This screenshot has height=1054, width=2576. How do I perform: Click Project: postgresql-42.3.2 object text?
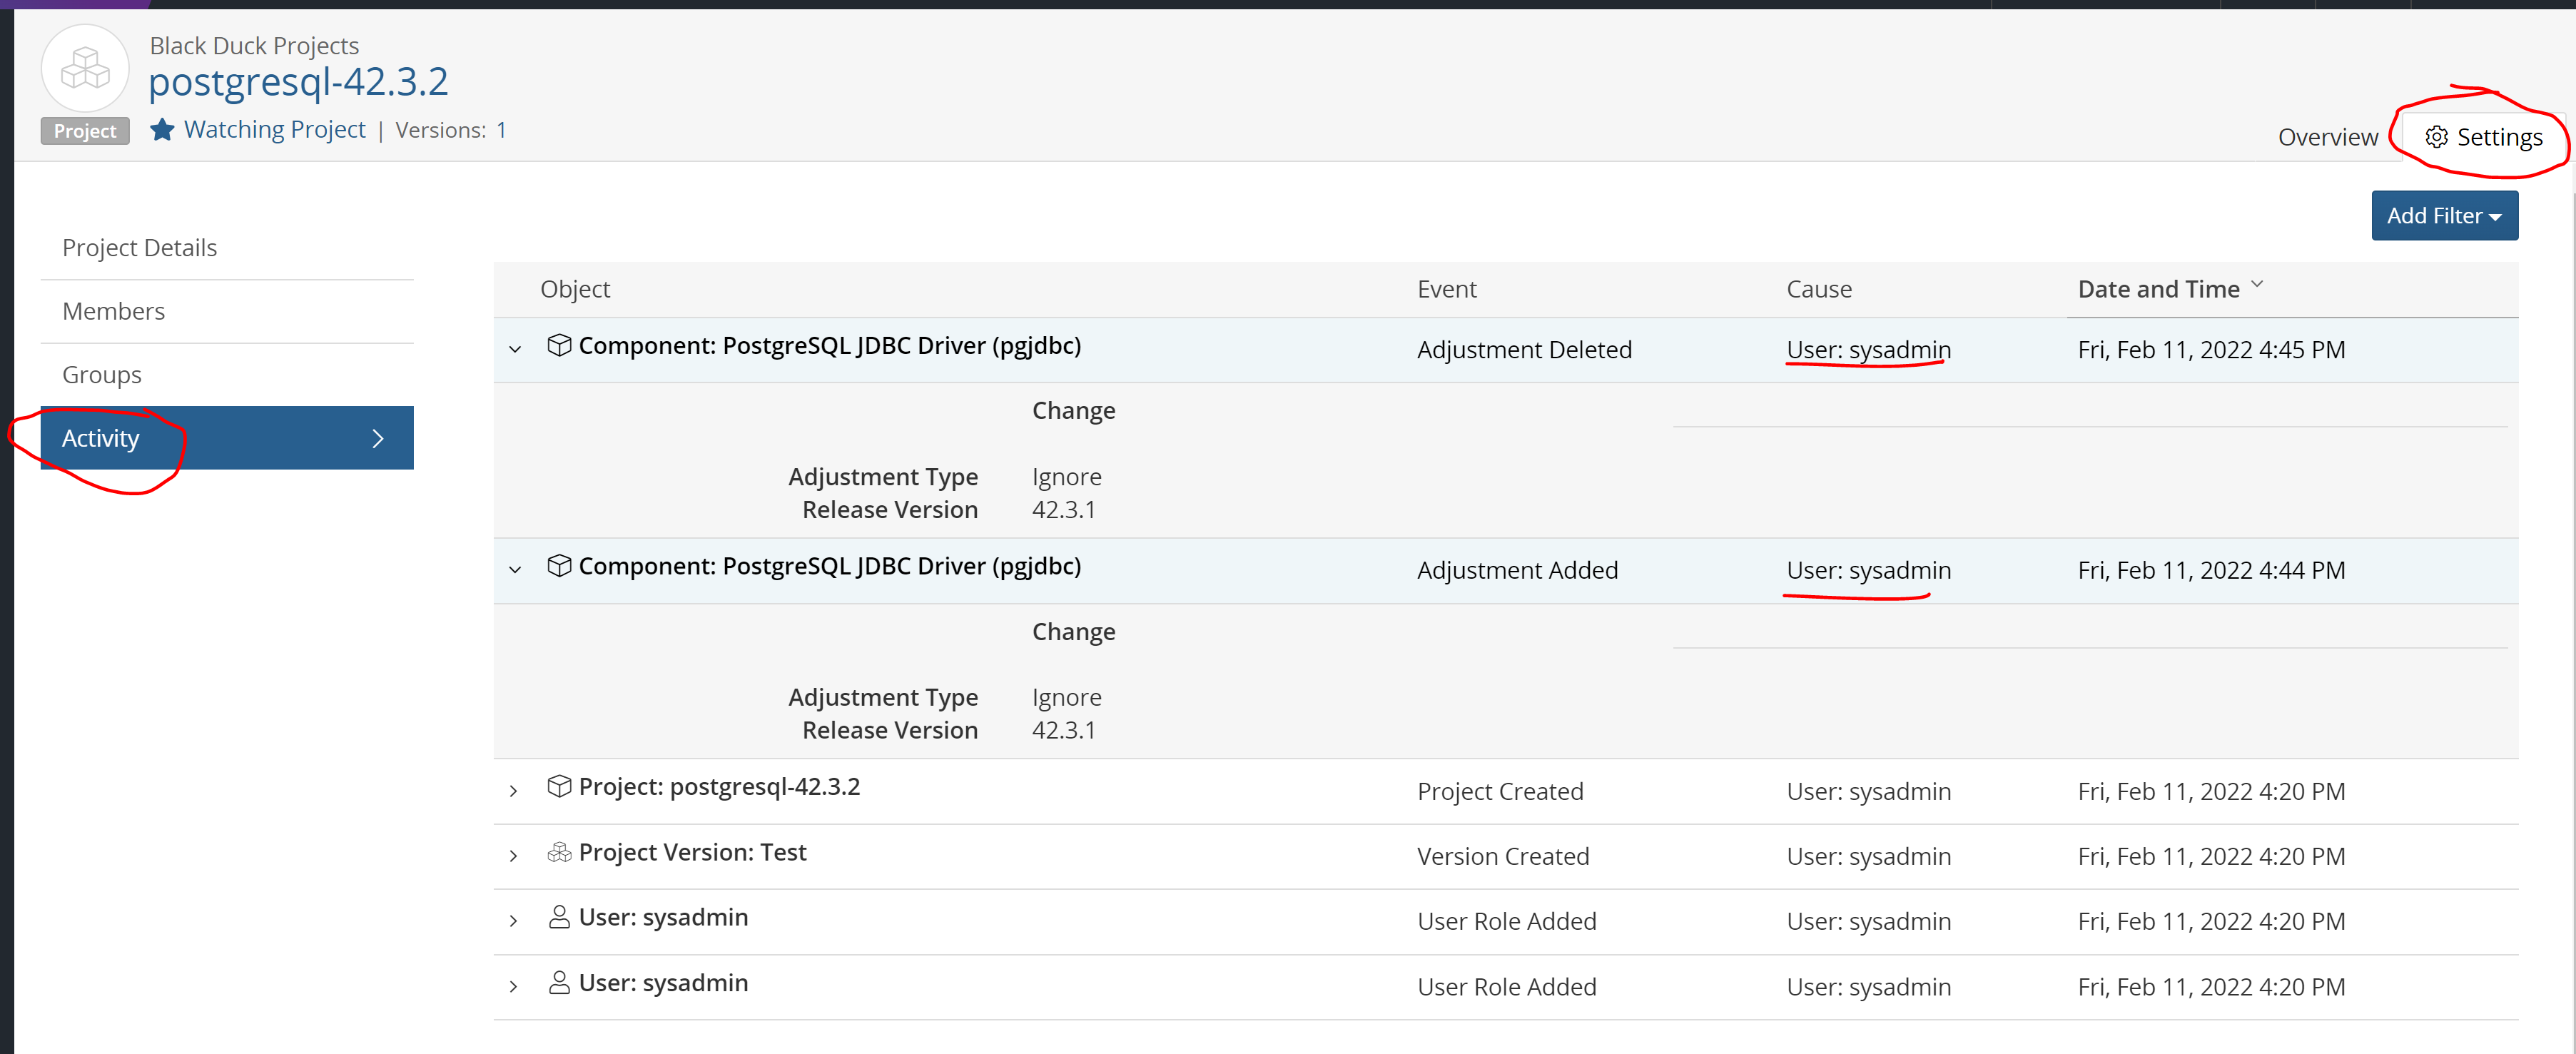pos(719,787)
